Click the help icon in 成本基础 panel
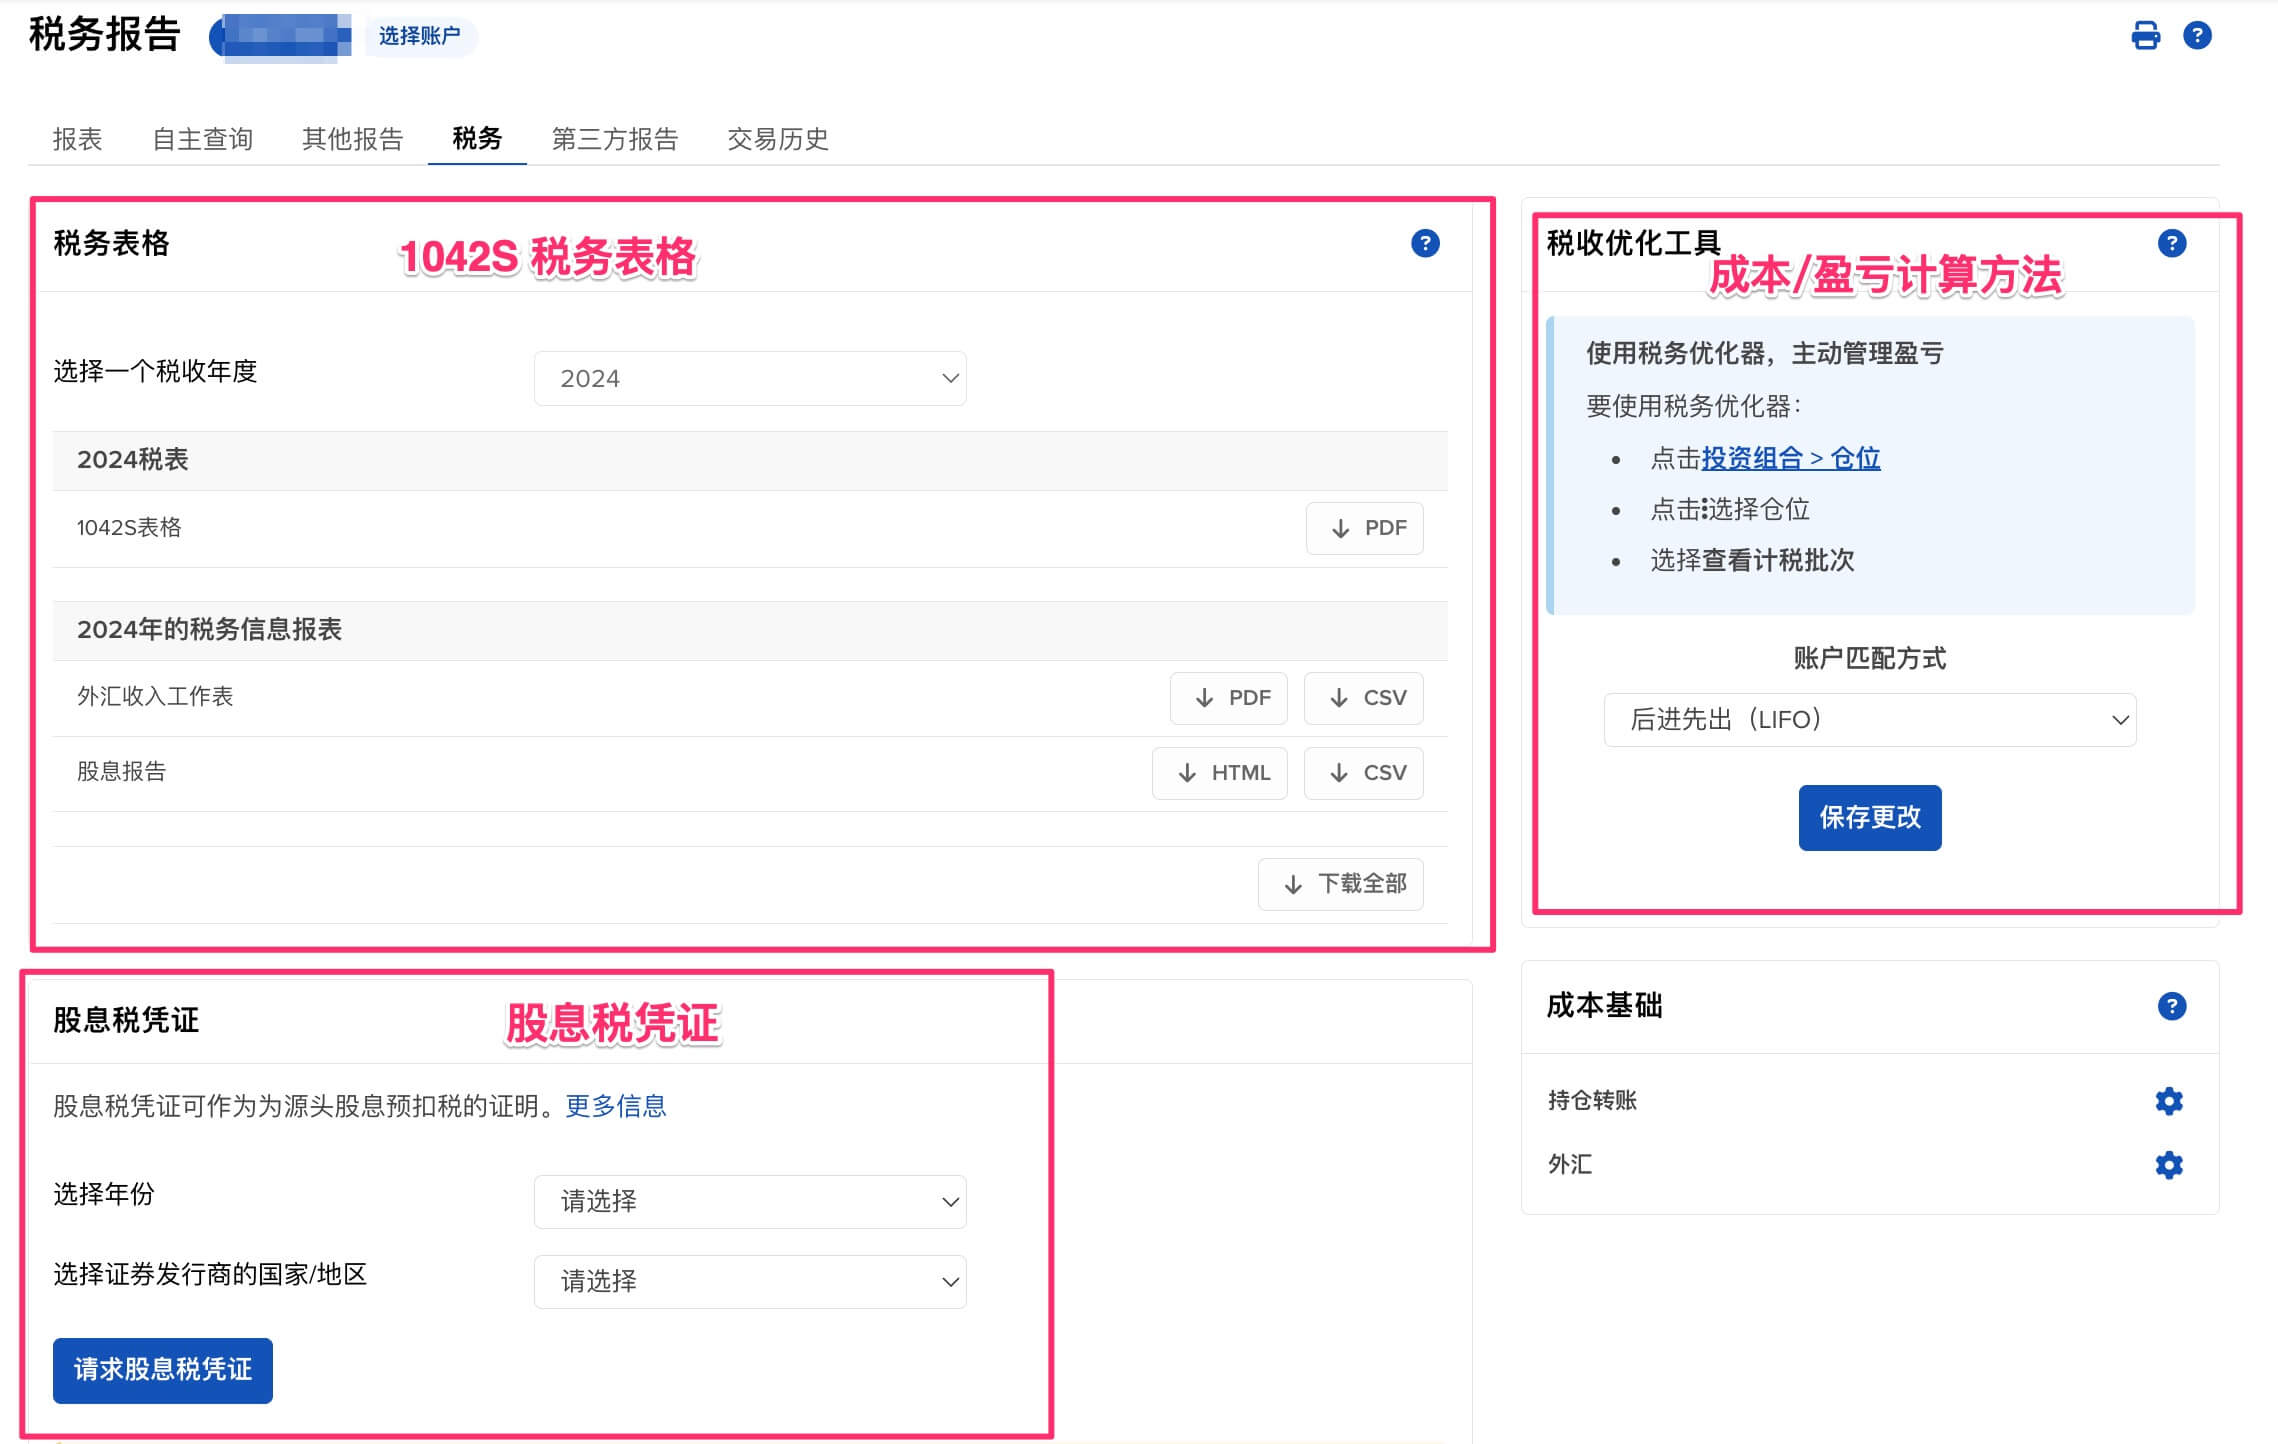The image size is (2278, 1444). 2171,1006
